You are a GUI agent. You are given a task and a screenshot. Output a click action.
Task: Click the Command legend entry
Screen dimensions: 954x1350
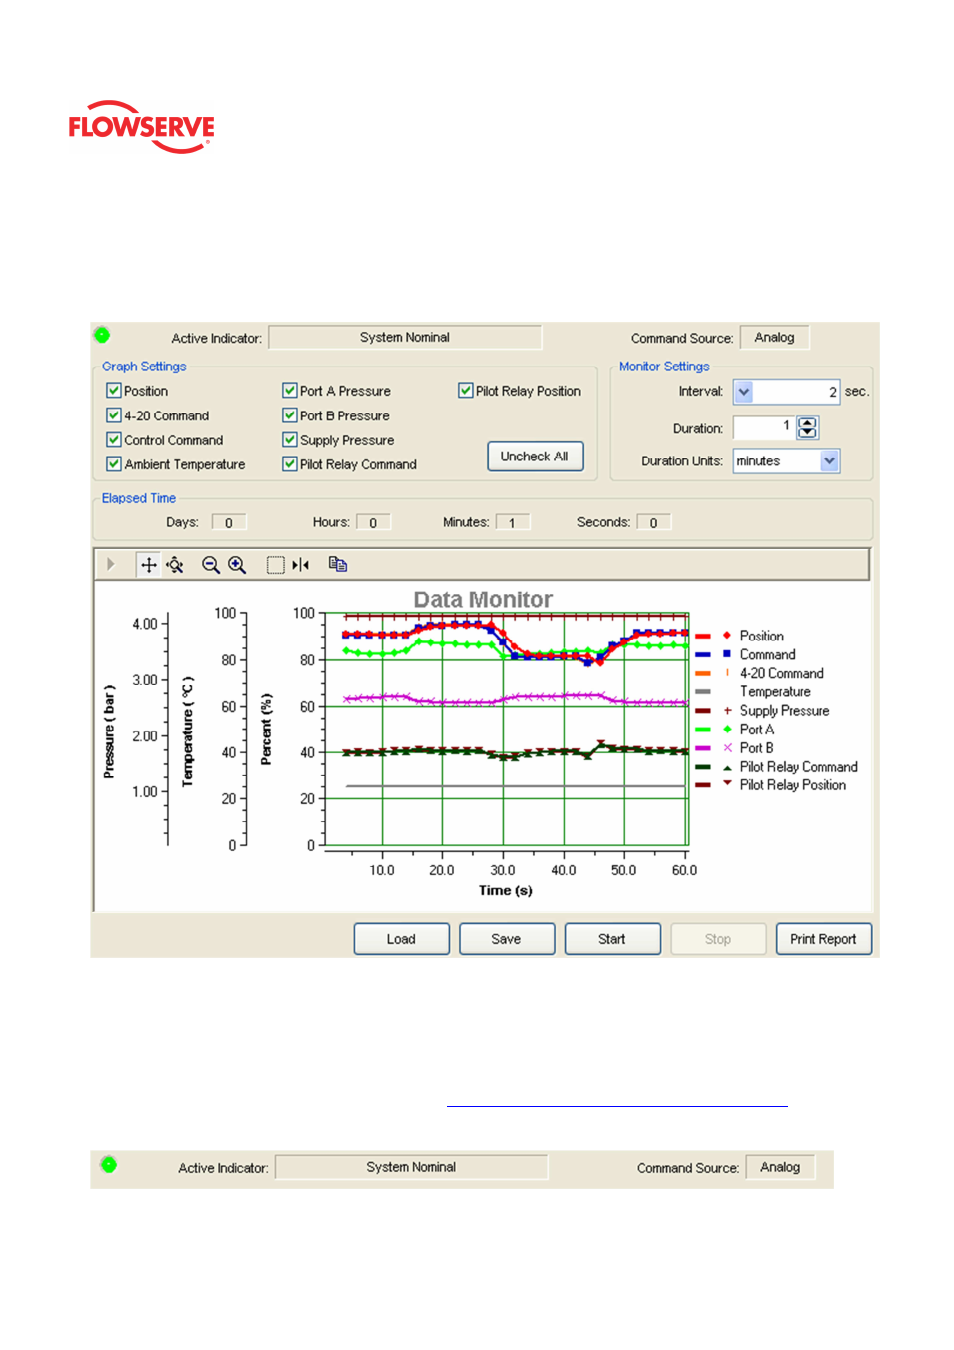745,654
